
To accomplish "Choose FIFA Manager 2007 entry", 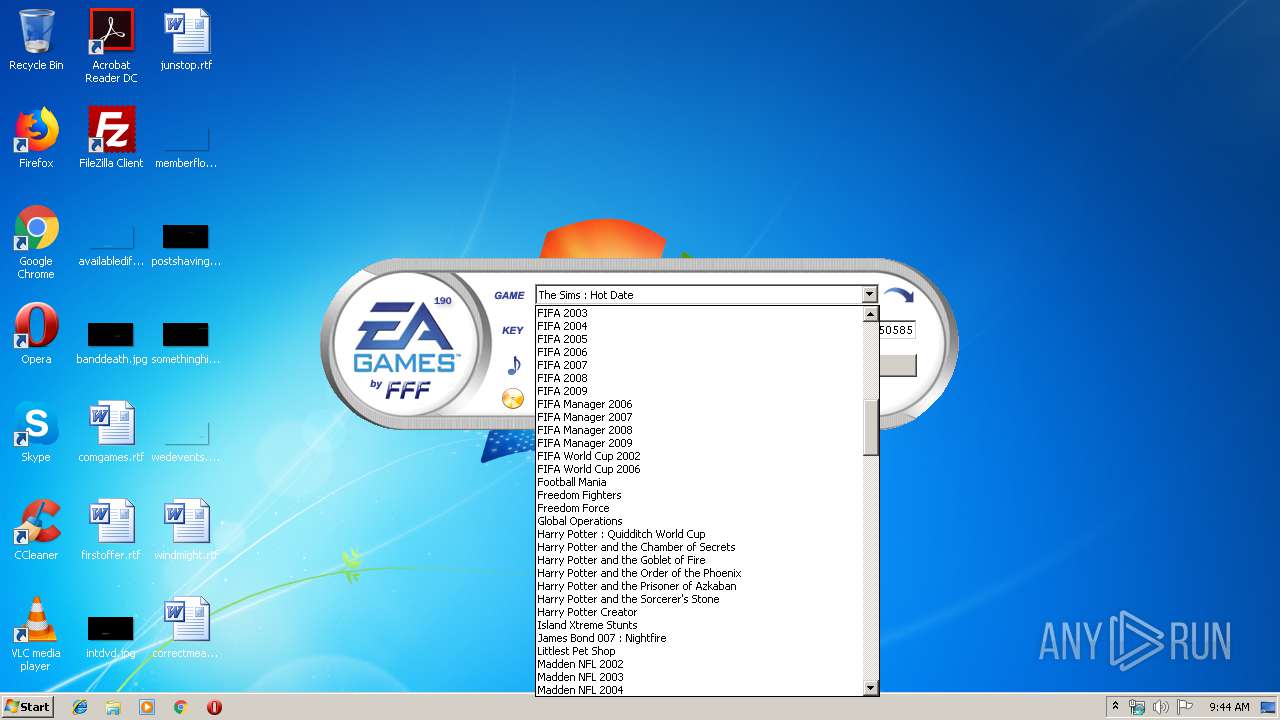I will click(698, 417).
